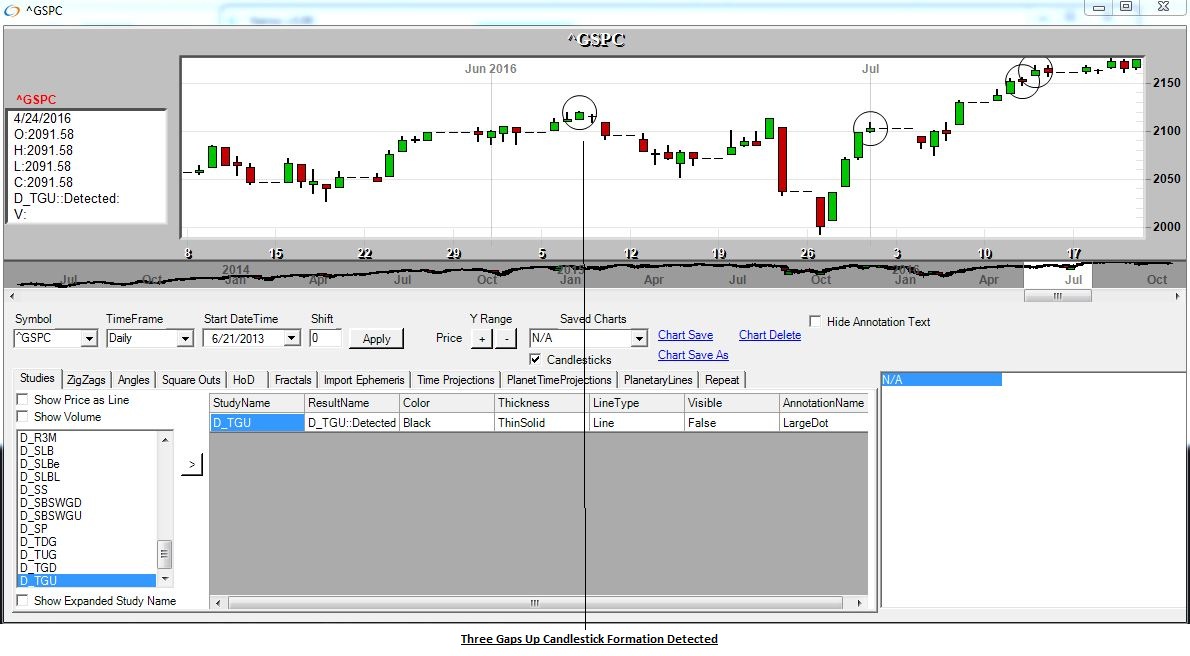Click the Price Y Range plus button
The width and height of the screenshot is (1190, 656).
[481, 339]
